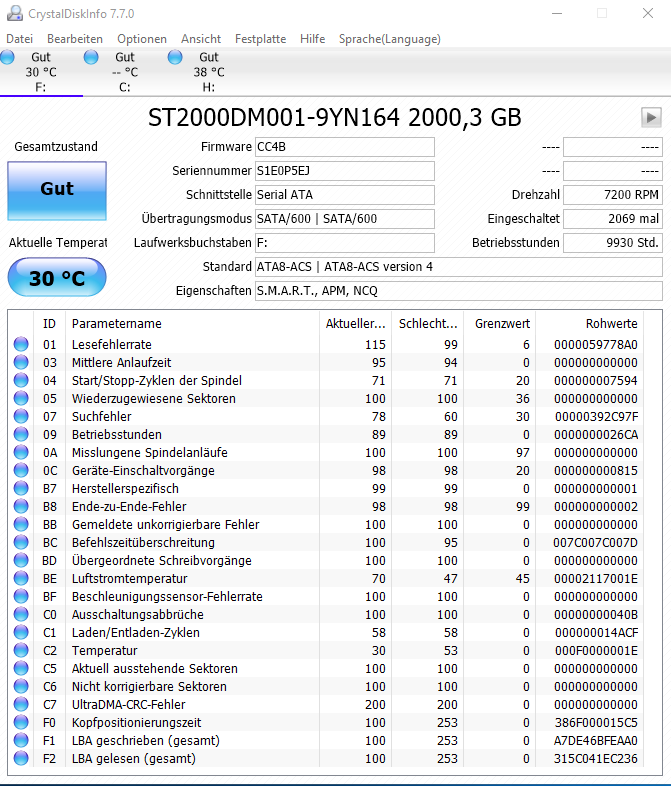Image resolution: width=671 pixels, height=786 pixels.
Task: Click the next disk arrow button
Action: click(x=651, y=118)
